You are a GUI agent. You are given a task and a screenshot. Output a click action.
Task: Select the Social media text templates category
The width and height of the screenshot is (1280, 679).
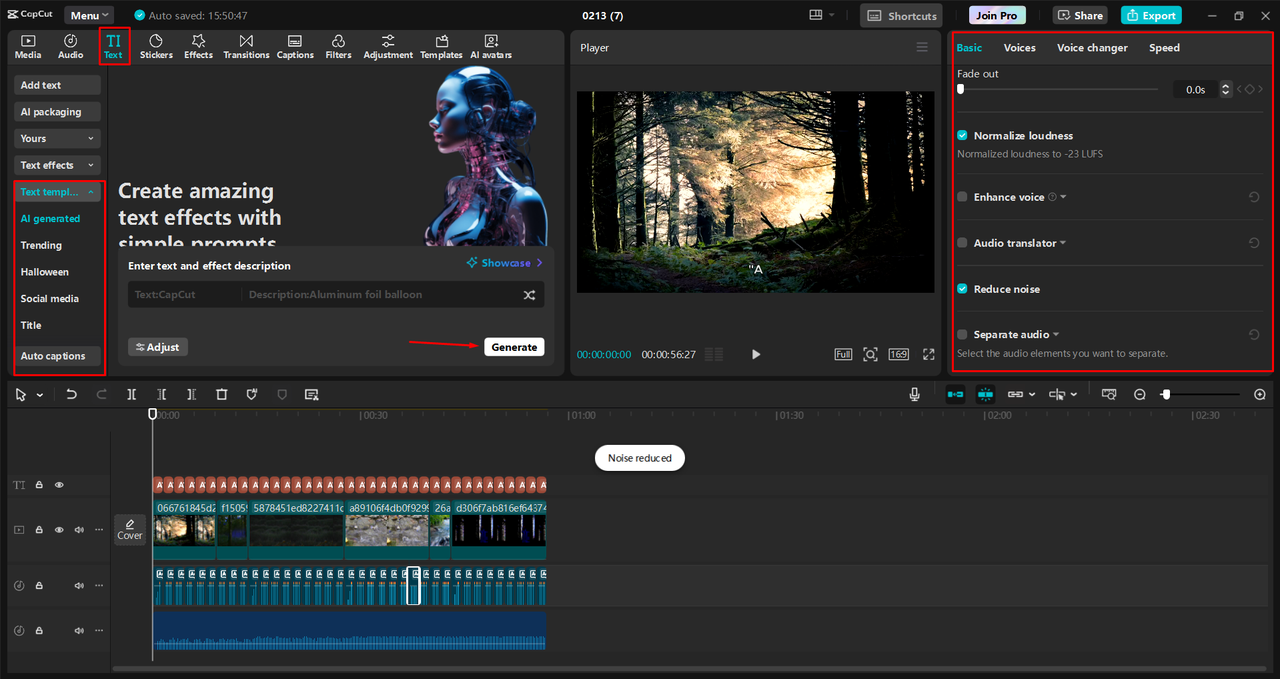pos(50,299)
